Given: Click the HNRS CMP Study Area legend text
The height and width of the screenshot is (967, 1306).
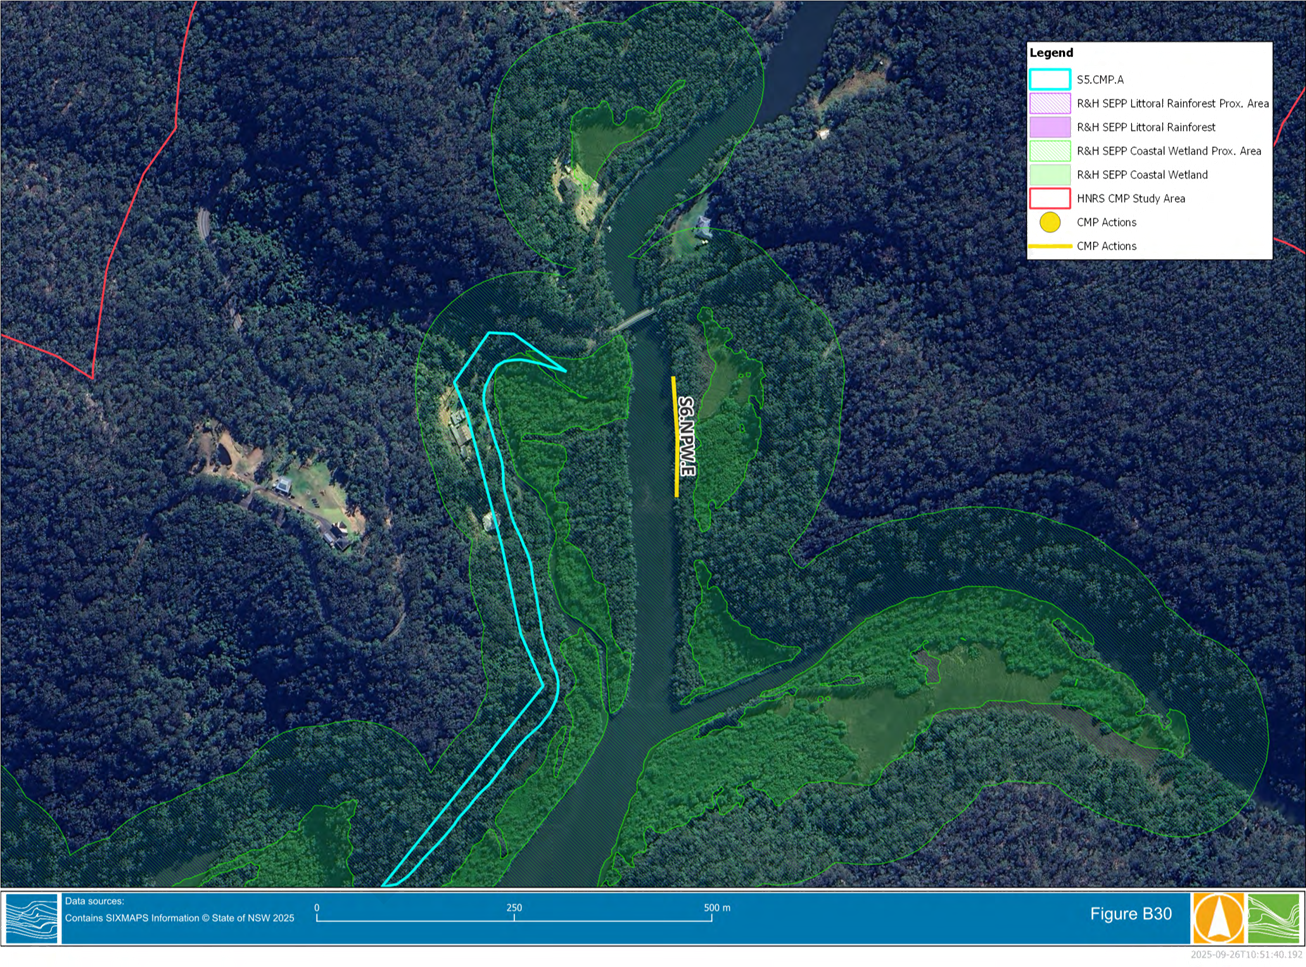Looking at the screenshot, I should [x=1131, y=198].
